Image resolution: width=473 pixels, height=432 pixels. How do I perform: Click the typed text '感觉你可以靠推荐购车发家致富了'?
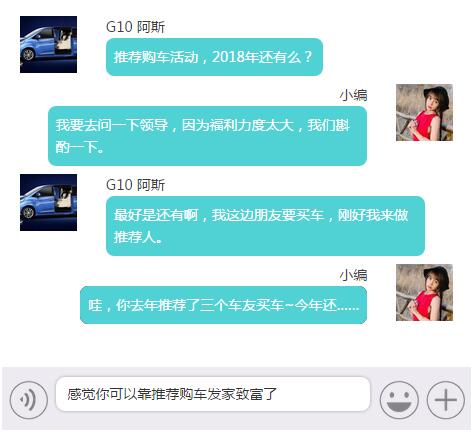pos(172,394)
